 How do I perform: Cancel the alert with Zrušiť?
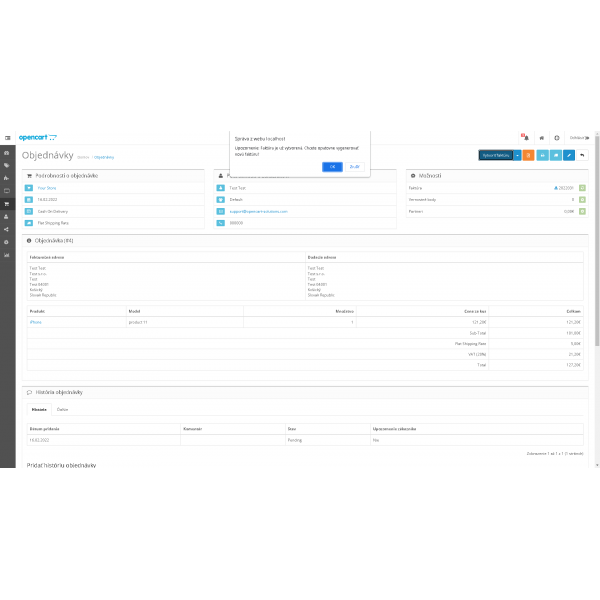click(355, 167)
